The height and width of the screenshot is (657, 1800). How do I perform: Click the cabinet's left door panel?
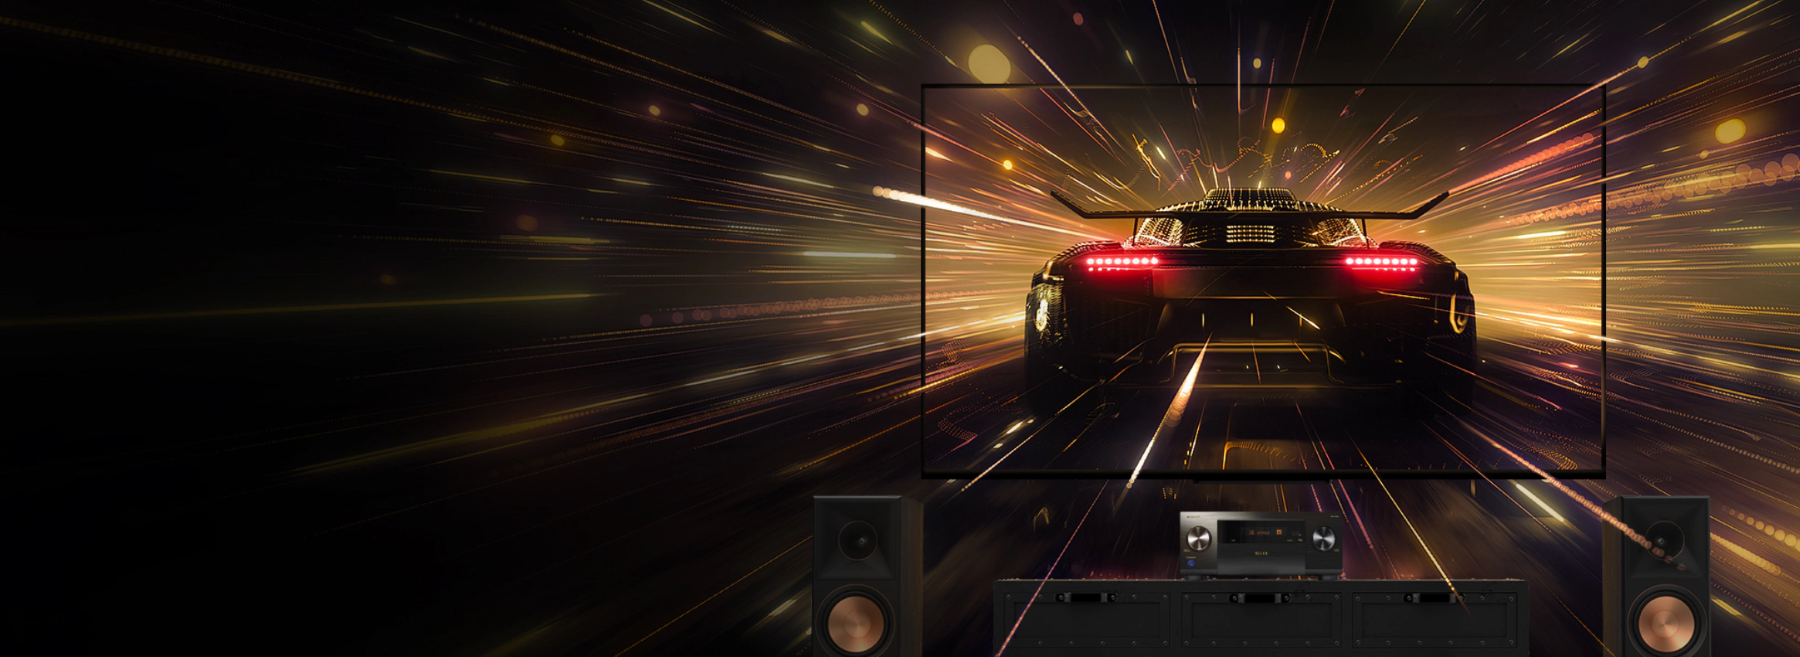click(x=1085, y=625)
